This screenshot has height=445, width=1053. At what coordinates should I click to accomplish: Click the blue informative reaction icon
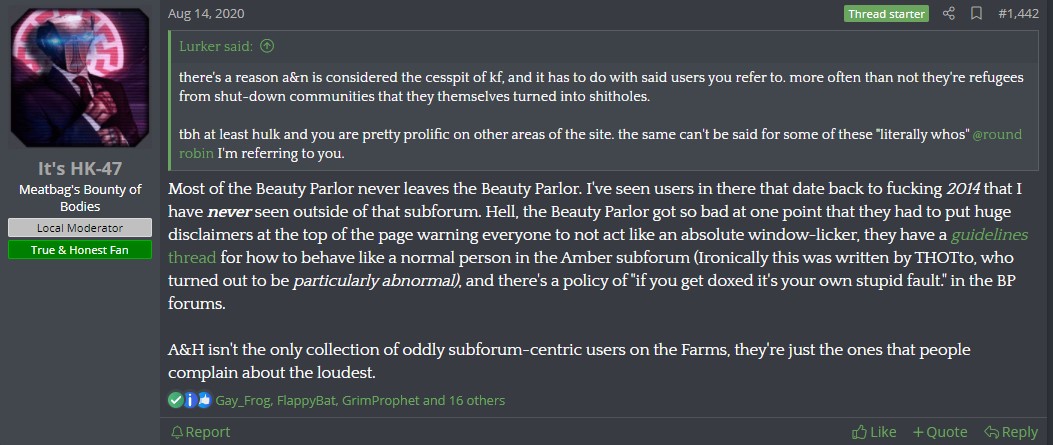pos(190,401)
